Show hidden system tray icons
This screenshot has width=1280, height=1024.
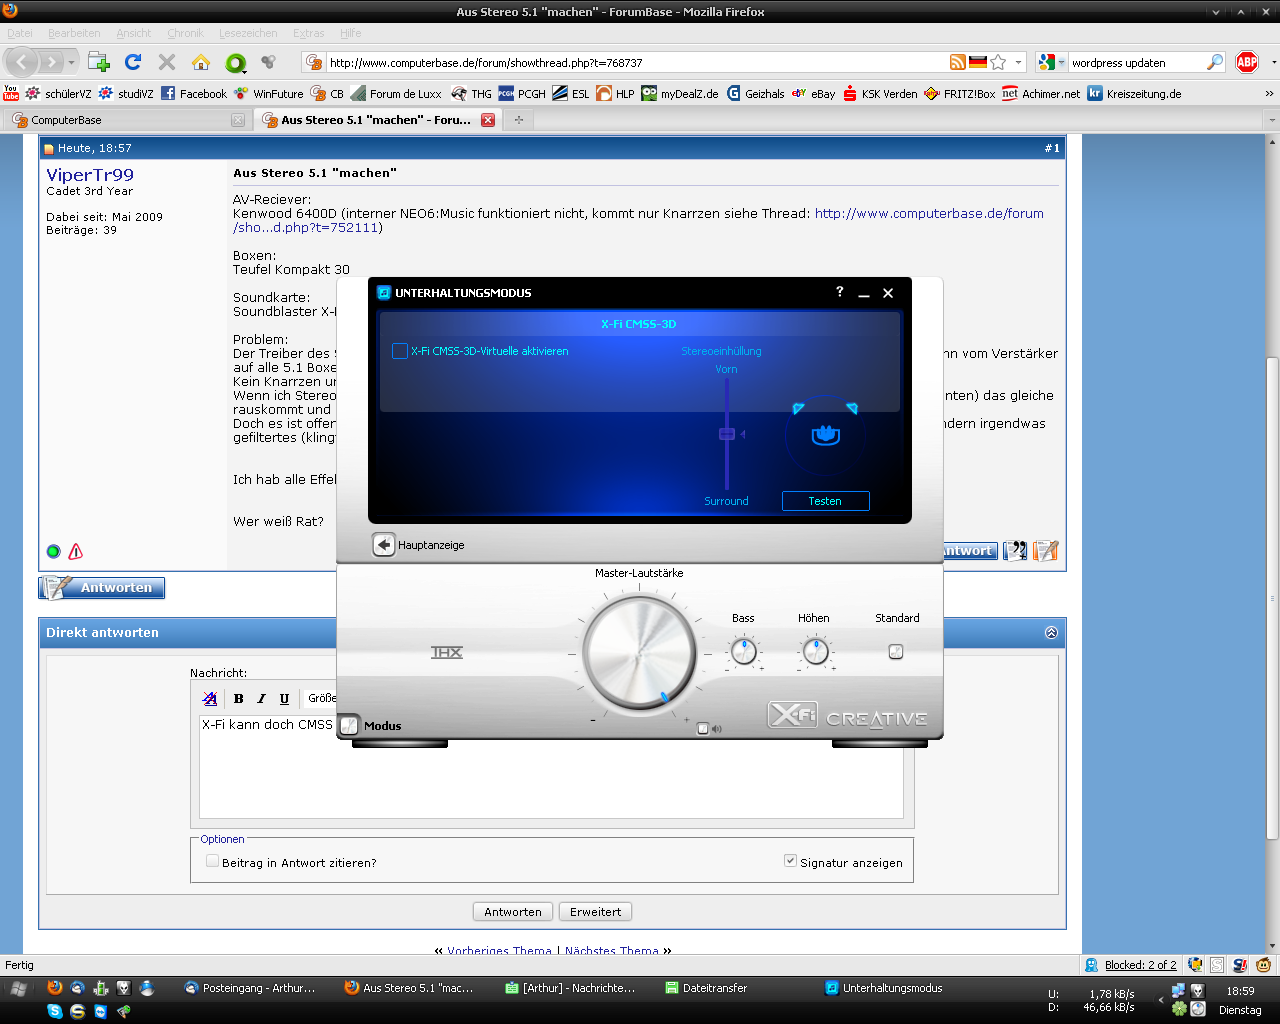(1161, 999)
